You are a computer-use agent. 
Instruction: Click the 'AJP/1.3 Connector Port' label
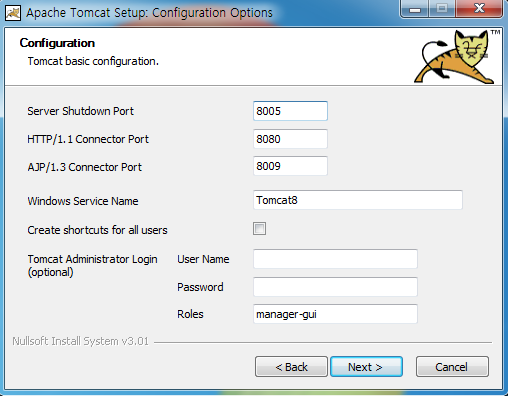click(x=85, y=167)
